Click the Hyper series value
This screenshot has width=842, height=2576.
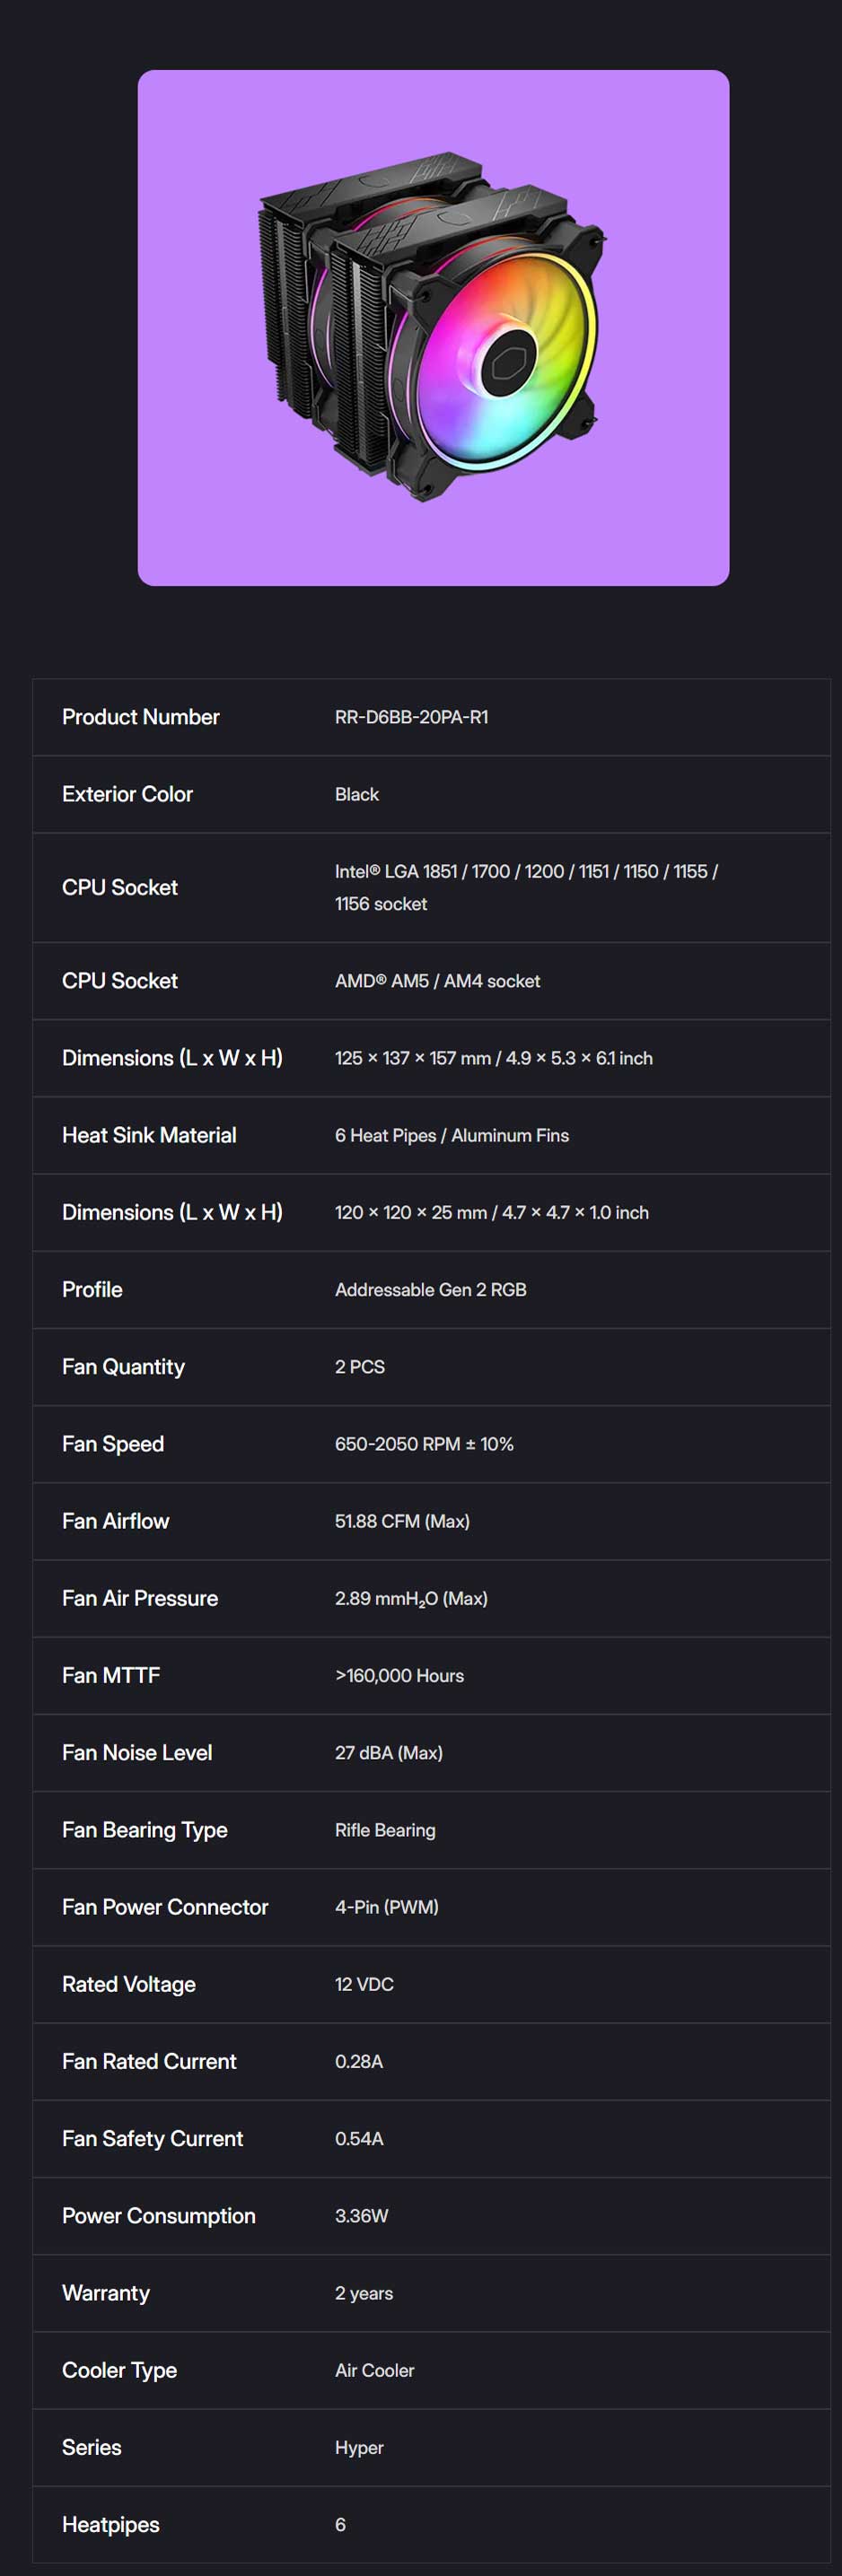point(359,2447)
